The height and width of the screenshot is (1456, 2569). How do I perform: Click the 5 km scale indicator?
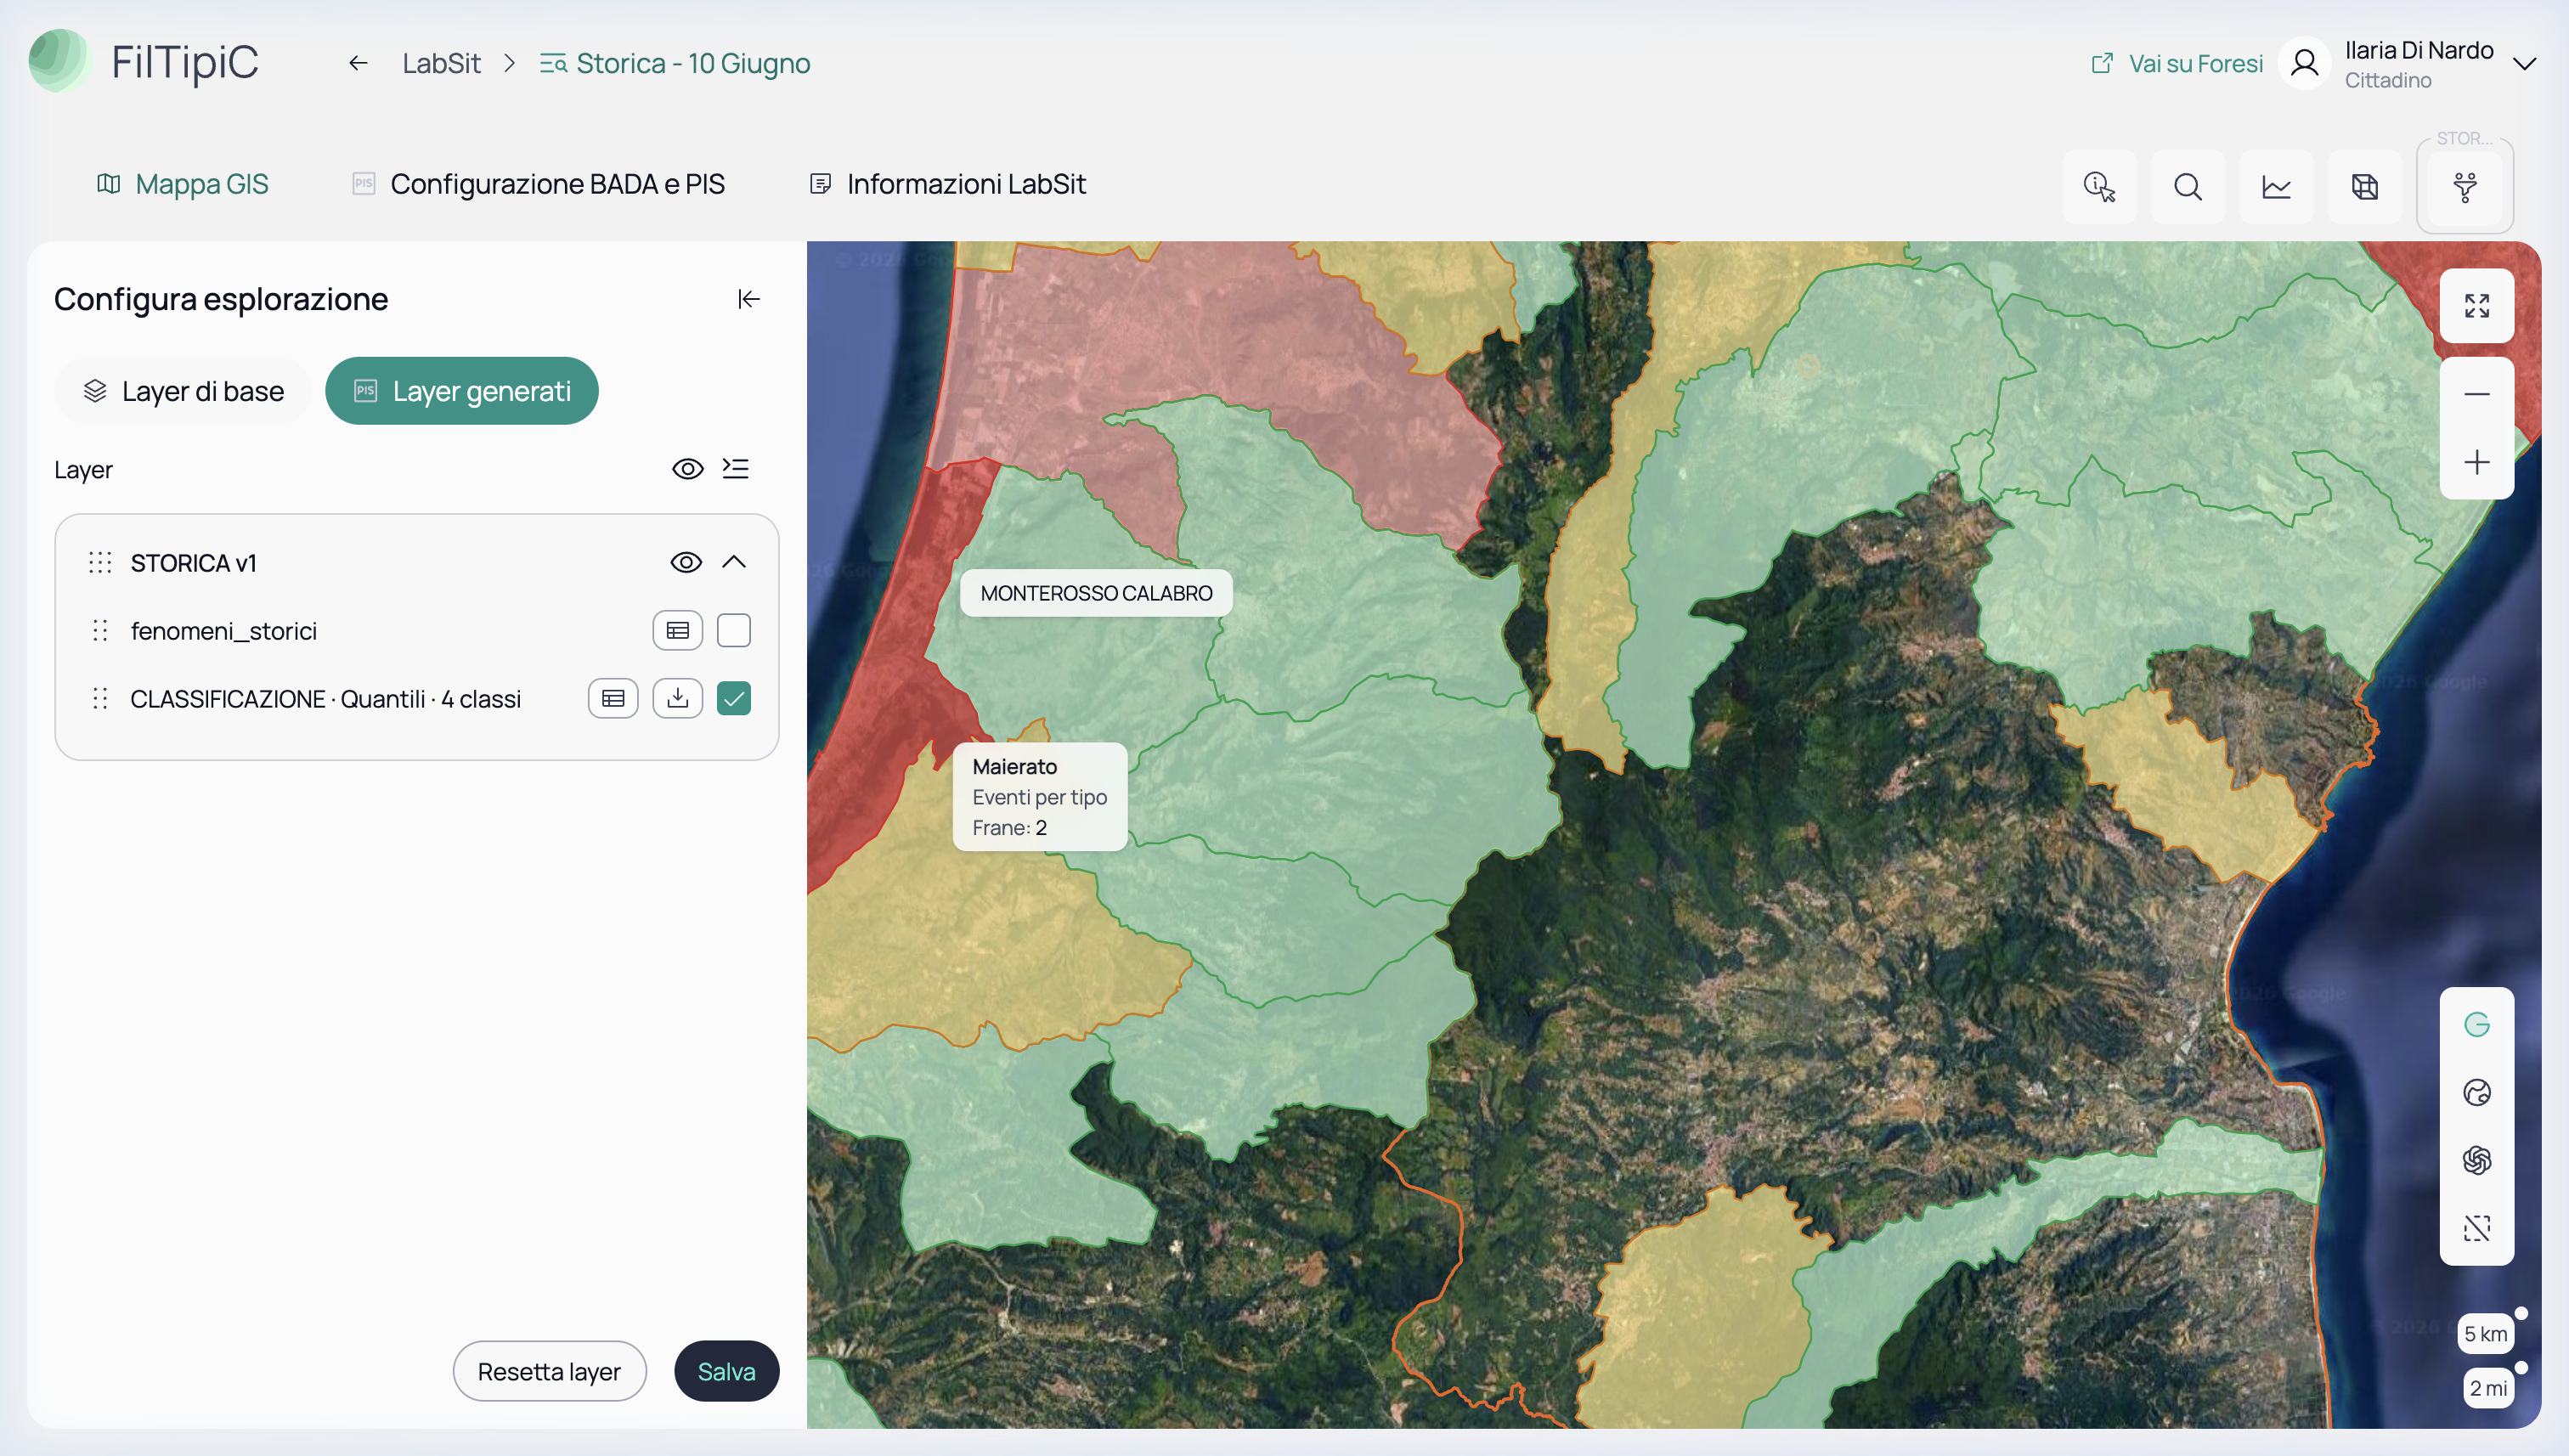pyautogui.click(x=2485, y=1334)
